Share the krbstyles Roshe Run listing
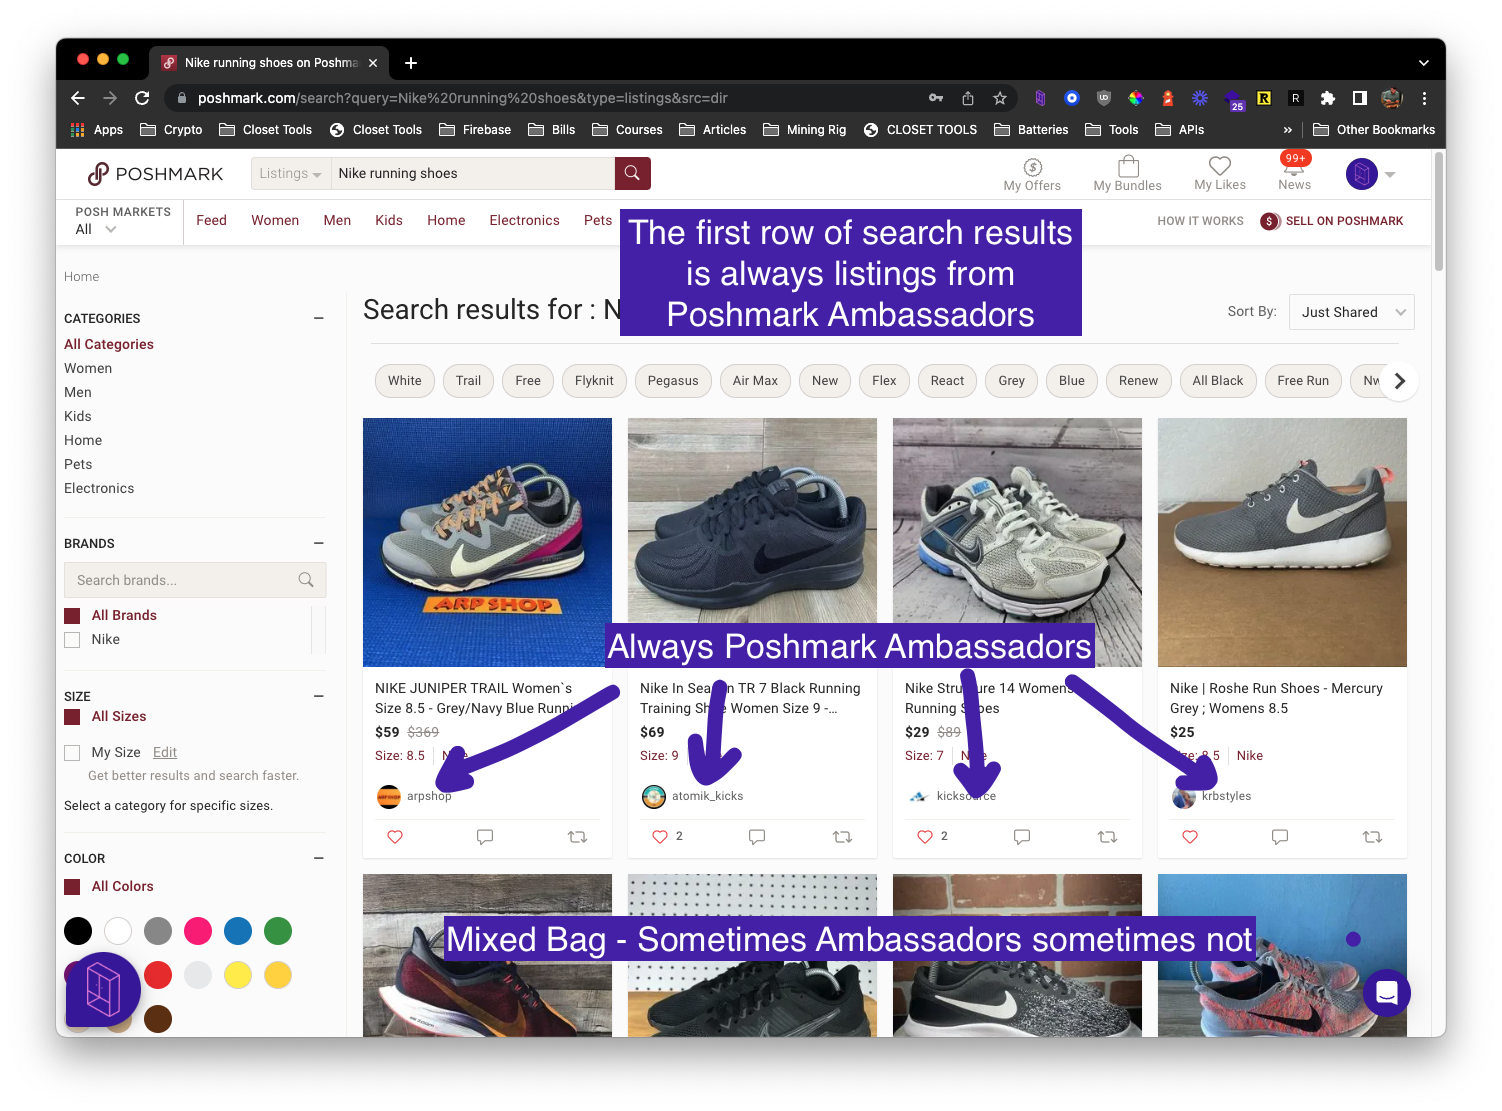This screenshot has height=1111, width=1502. [1372, 837]
